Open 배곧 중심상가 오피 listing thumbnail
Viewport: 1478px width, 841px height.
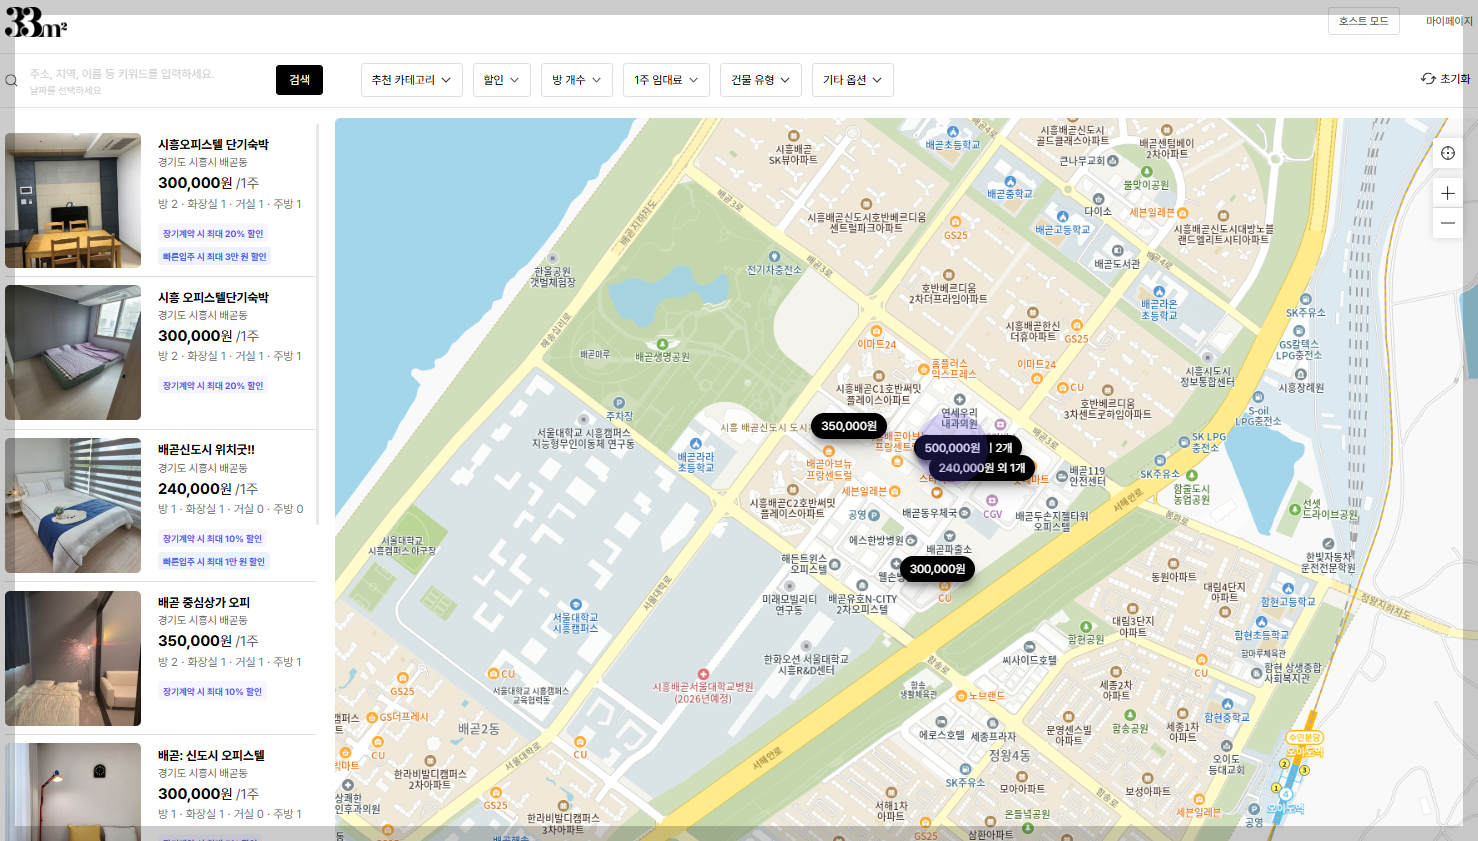click(x=73, y=658)
